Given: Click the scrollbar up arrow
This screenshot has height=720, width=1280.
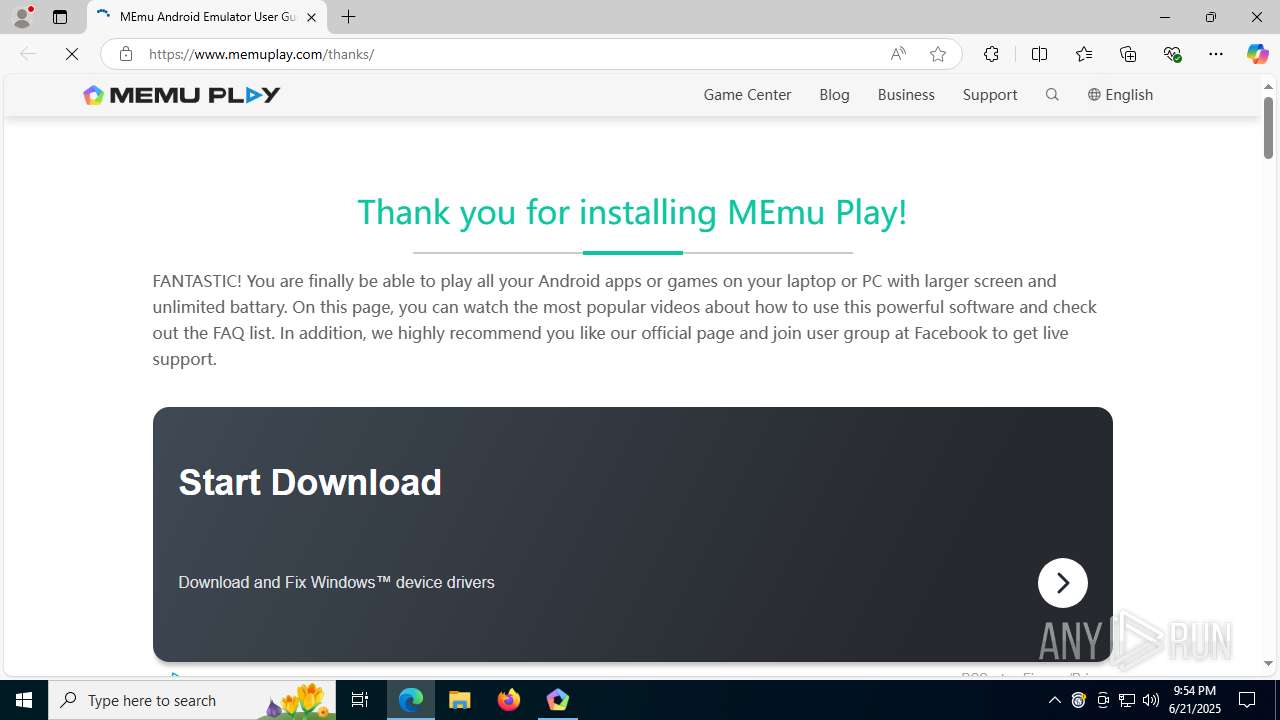Looking at the screenshot, I should [1268, 87].
